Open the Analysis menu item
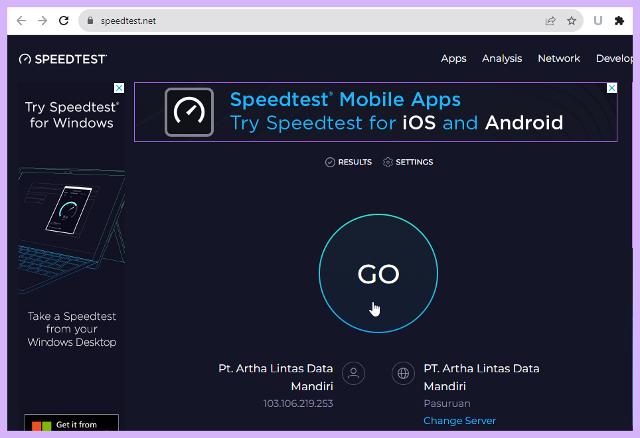This screenshot has width=640, height=438. (x=502, y=58)
